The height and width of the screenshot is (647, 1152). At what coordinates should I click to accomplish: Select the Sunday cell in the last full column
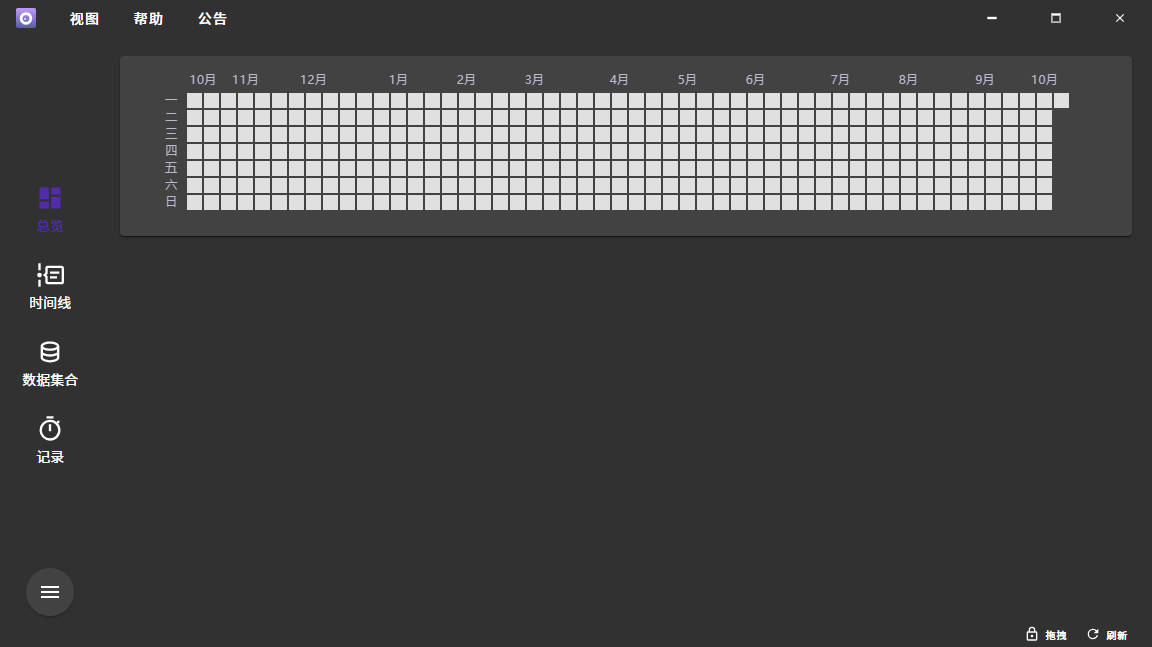1044,202
